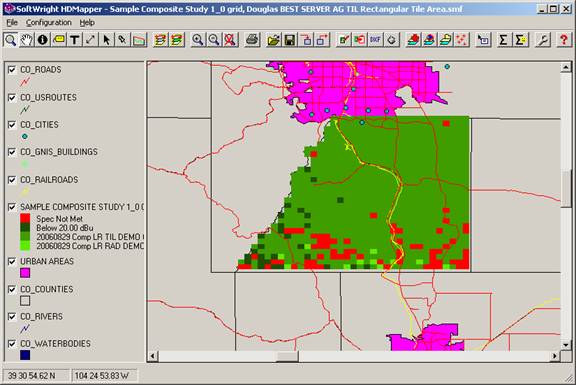
Task: Select the text T tool
Action: click(75, 40)
